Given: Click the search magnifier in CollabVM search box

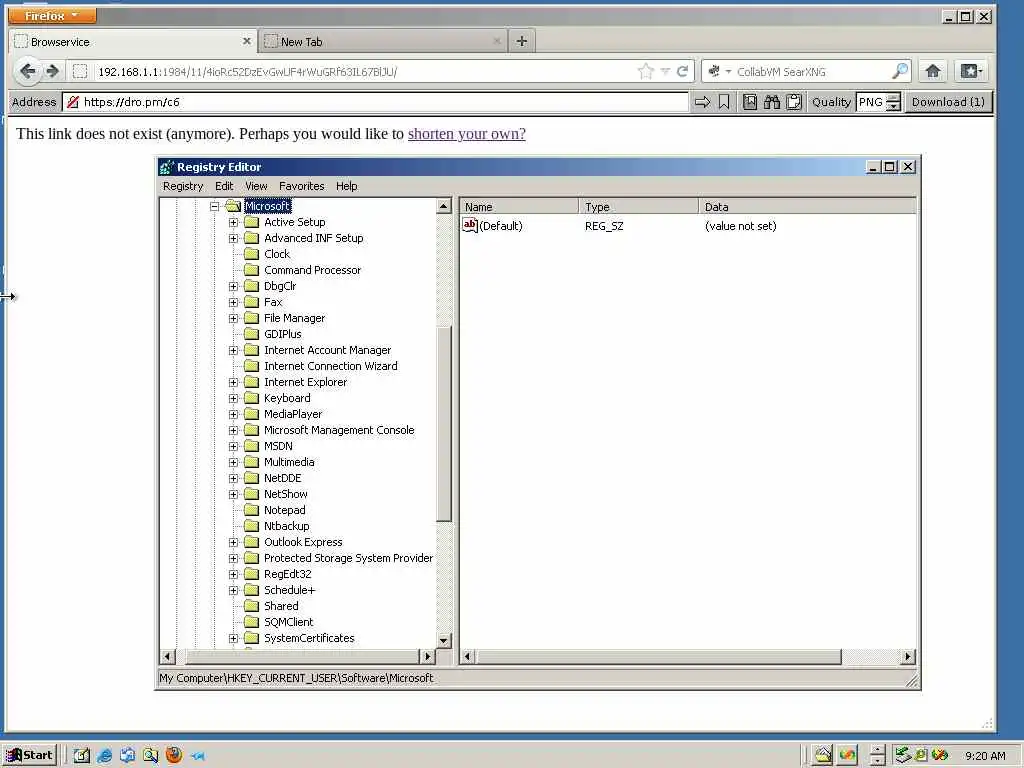Looking at the screenshot, I should 900,71.
